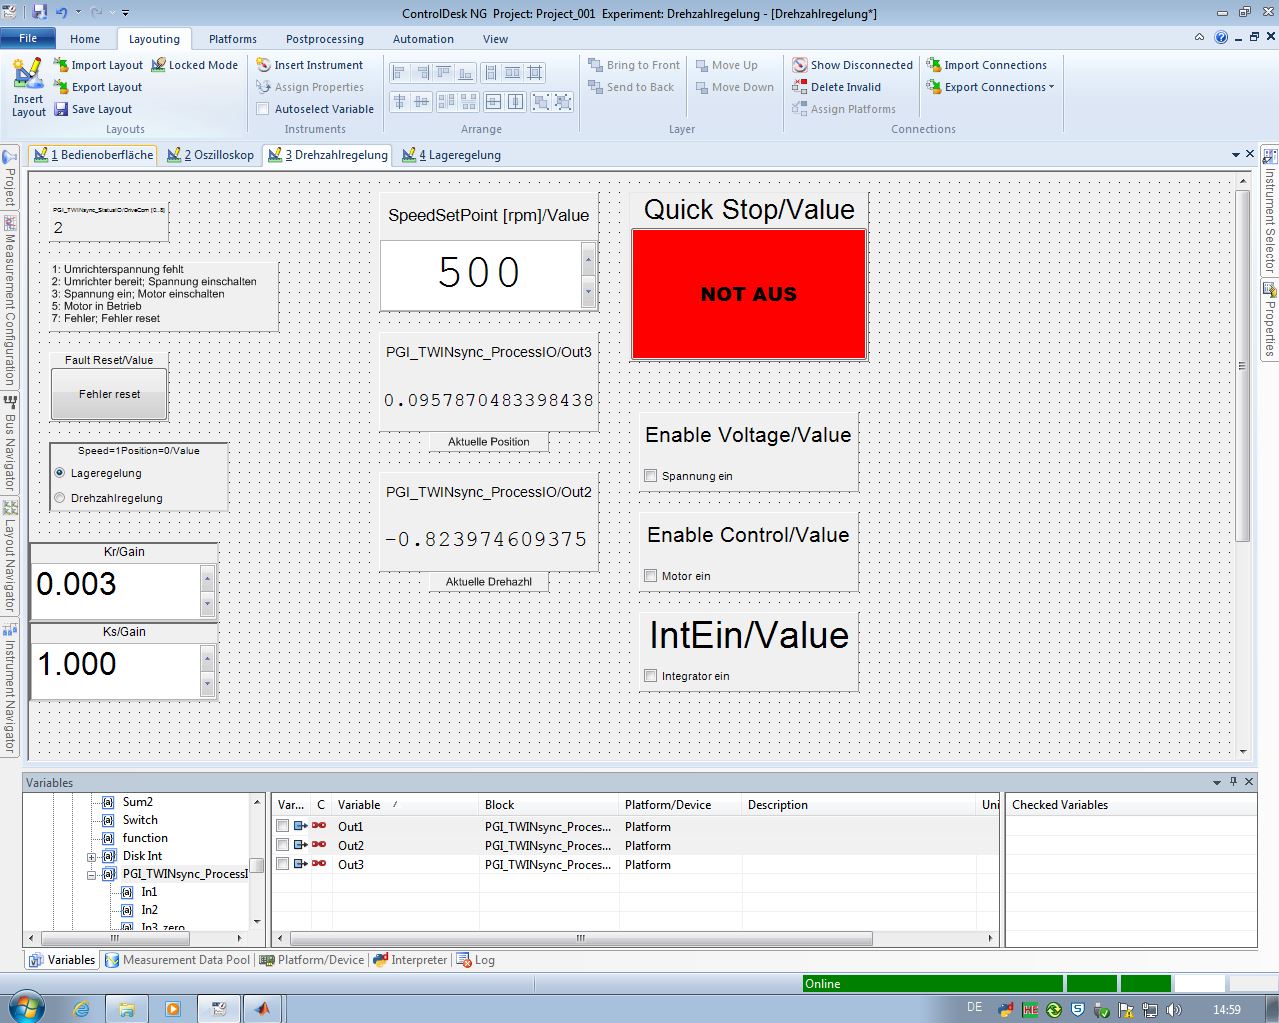
Task: Switch to the Postprocessing ribbon tab
Action: [324, 39]
